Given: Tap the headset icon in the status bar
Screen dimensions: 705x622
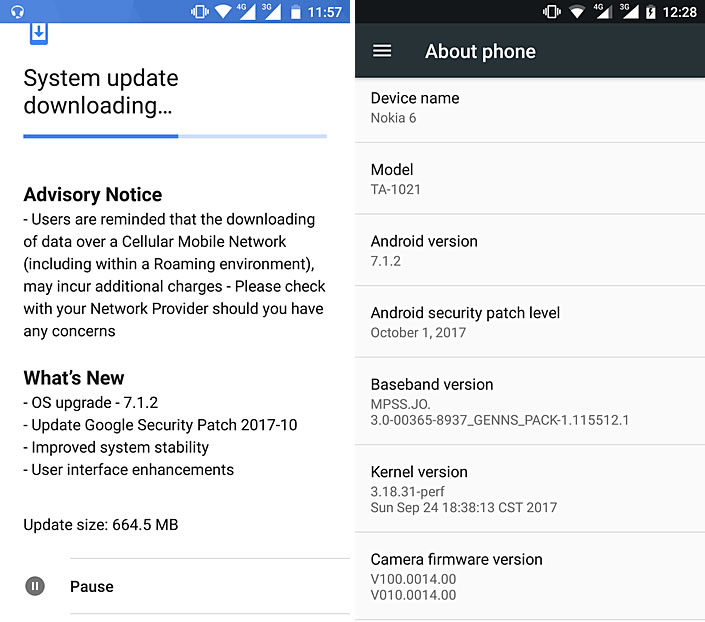Looking at the screenshot, I should [x=16, y=12].
